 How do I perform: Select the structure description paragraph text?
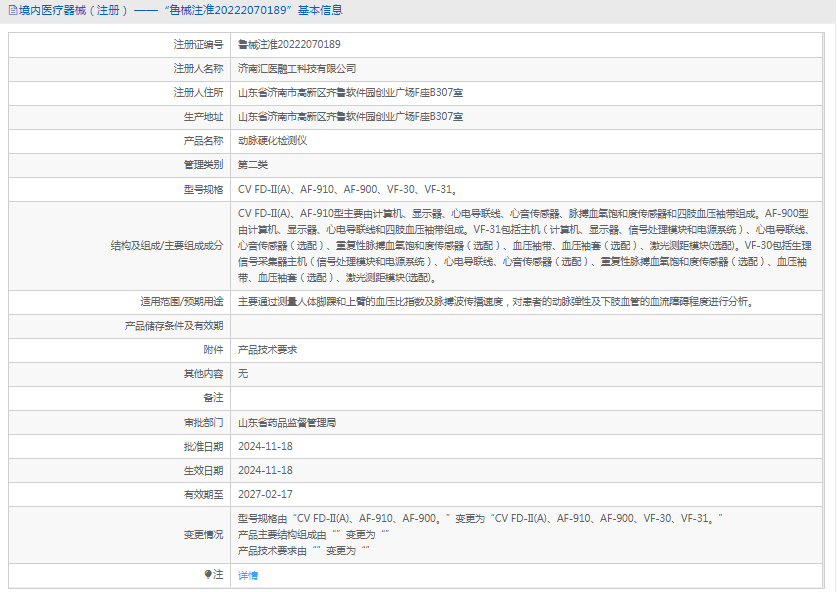coord(525,246)
